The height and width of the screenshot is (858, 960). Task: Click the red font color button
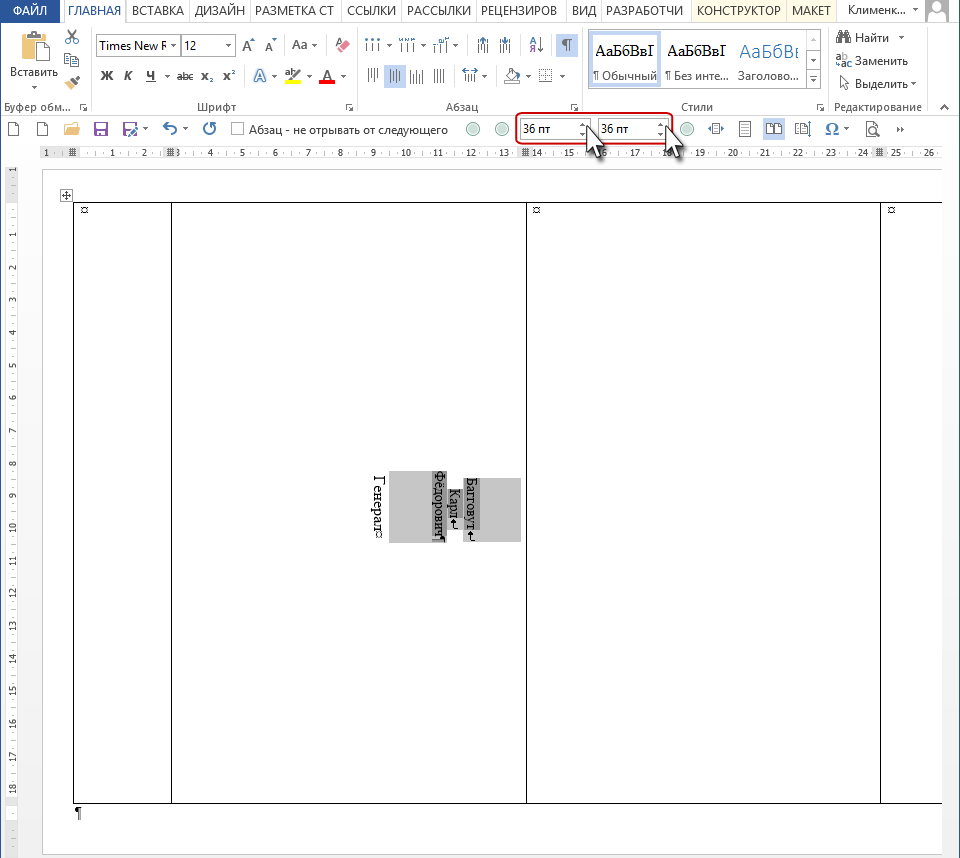[327, 77]
